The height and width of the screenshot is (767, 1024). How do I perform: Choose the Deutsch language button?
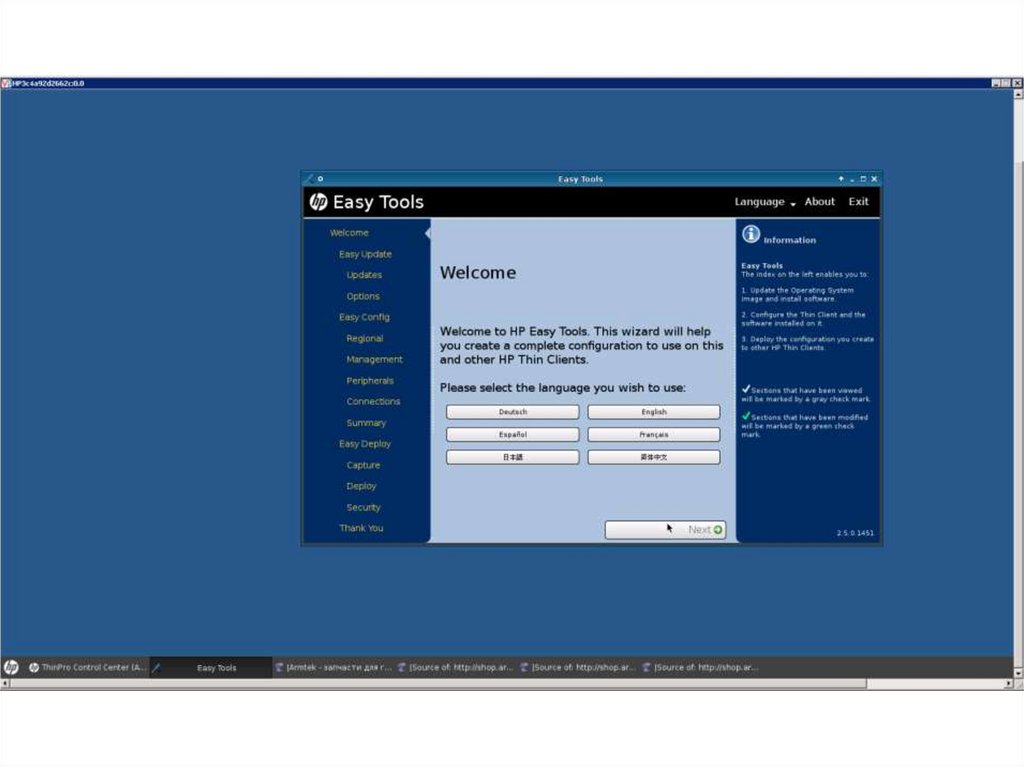point(513,412)
